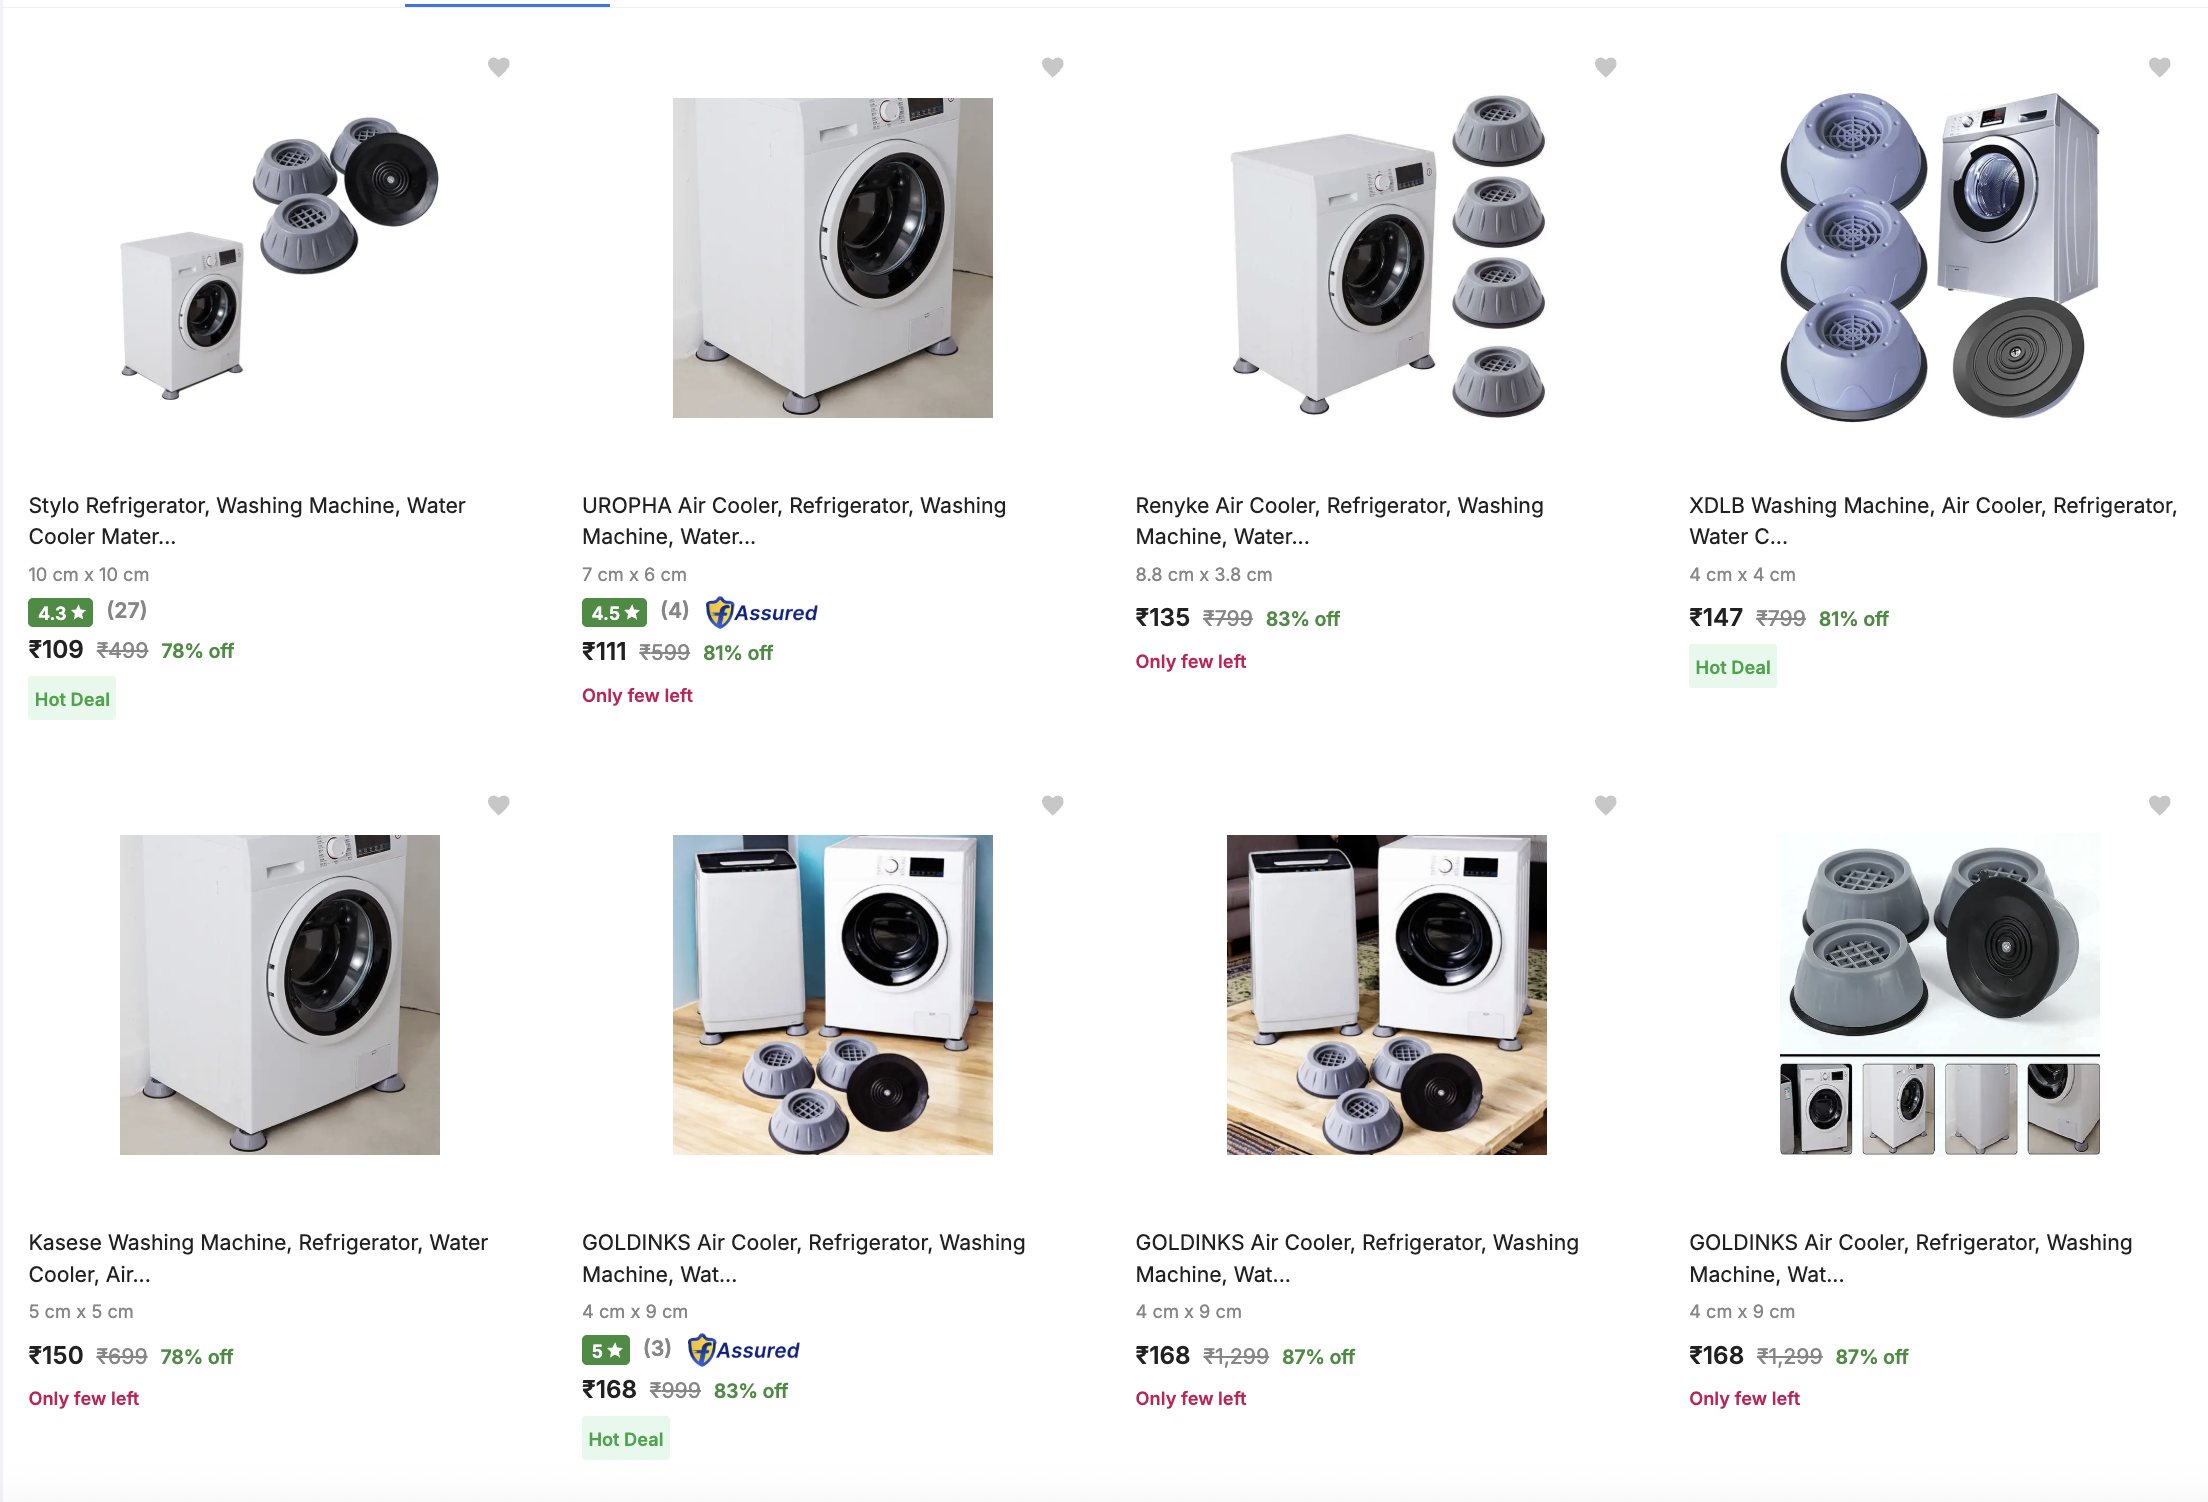View the UROPHA washing machine product image
The image size is (2208, 1502).
point(832,258)
